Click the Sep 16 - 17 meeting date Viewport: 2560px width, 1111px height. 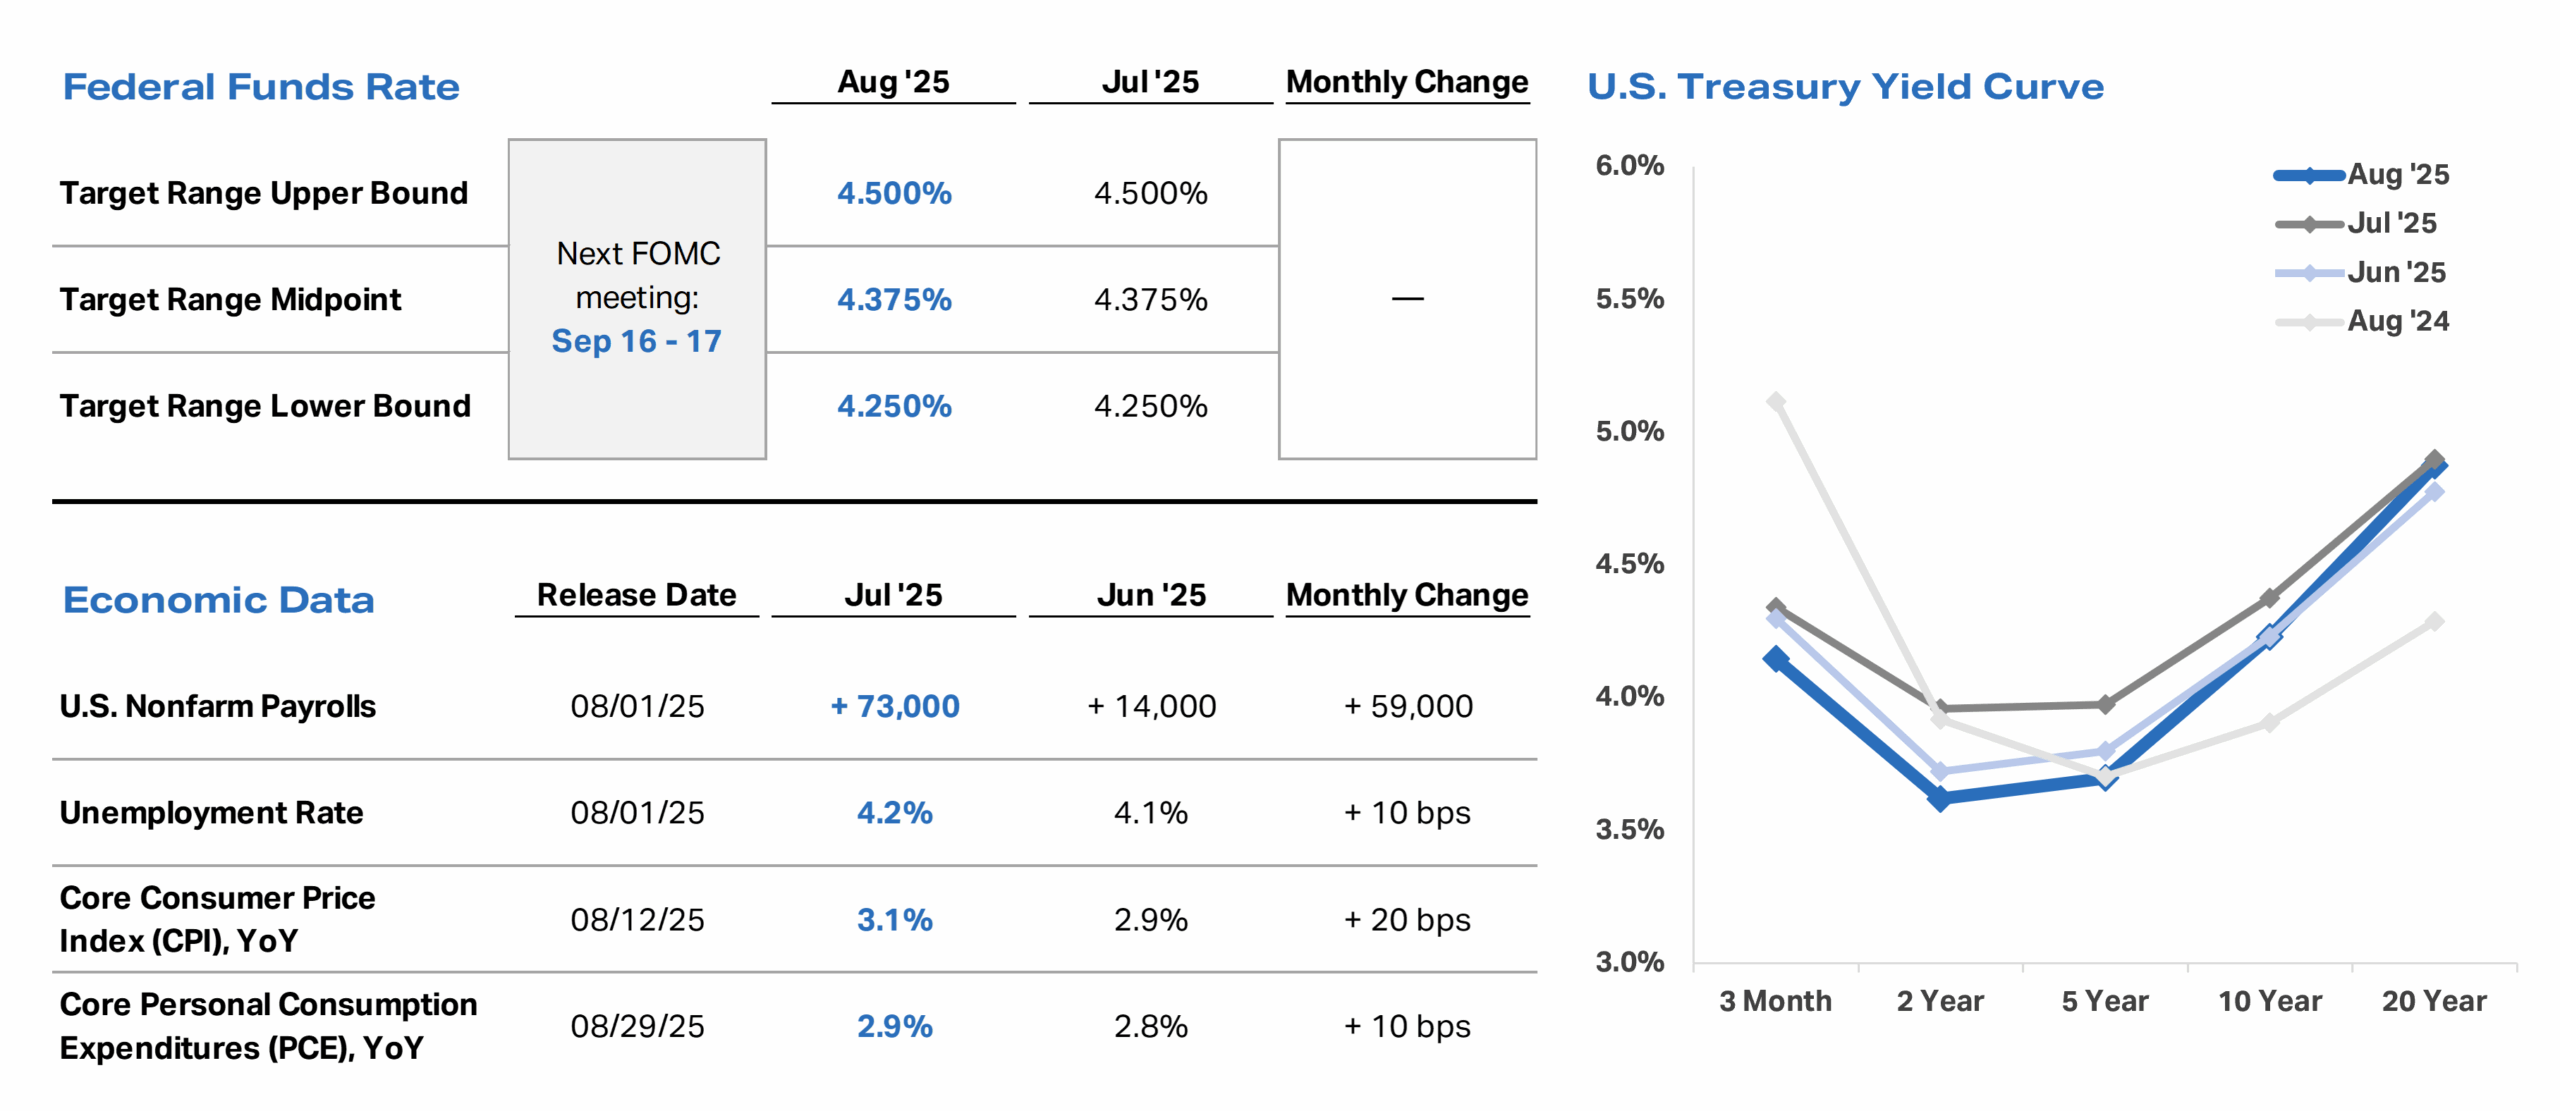coord(636,341)
